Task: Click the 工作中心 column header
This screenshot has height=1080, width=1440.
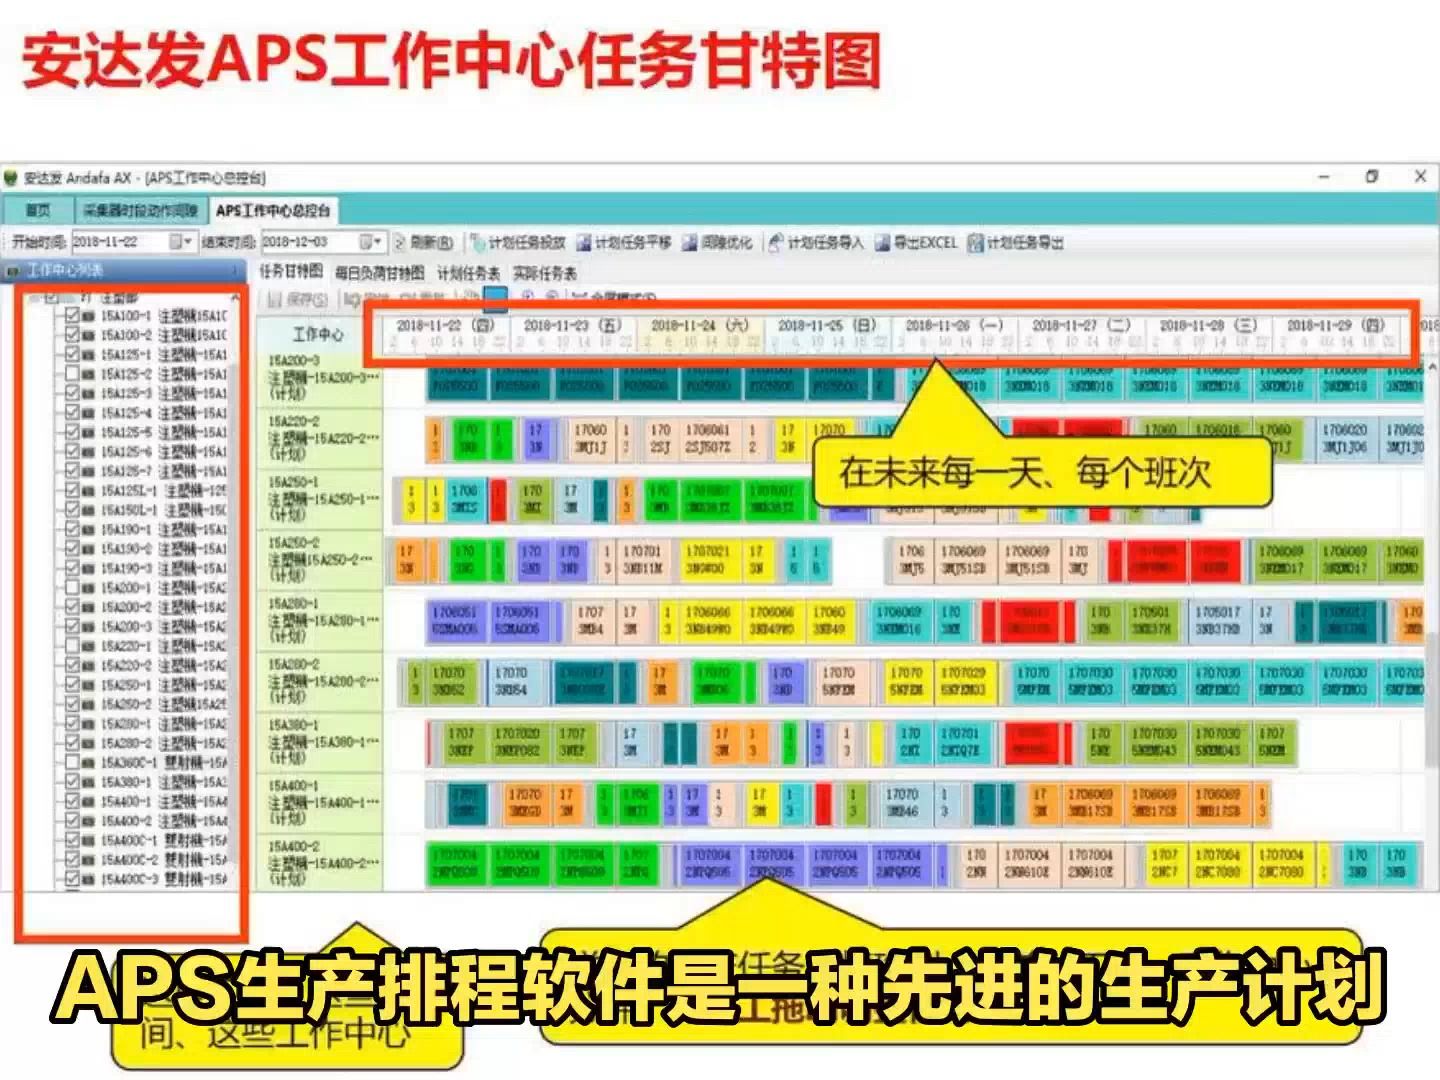Action: tap(319, 333)
